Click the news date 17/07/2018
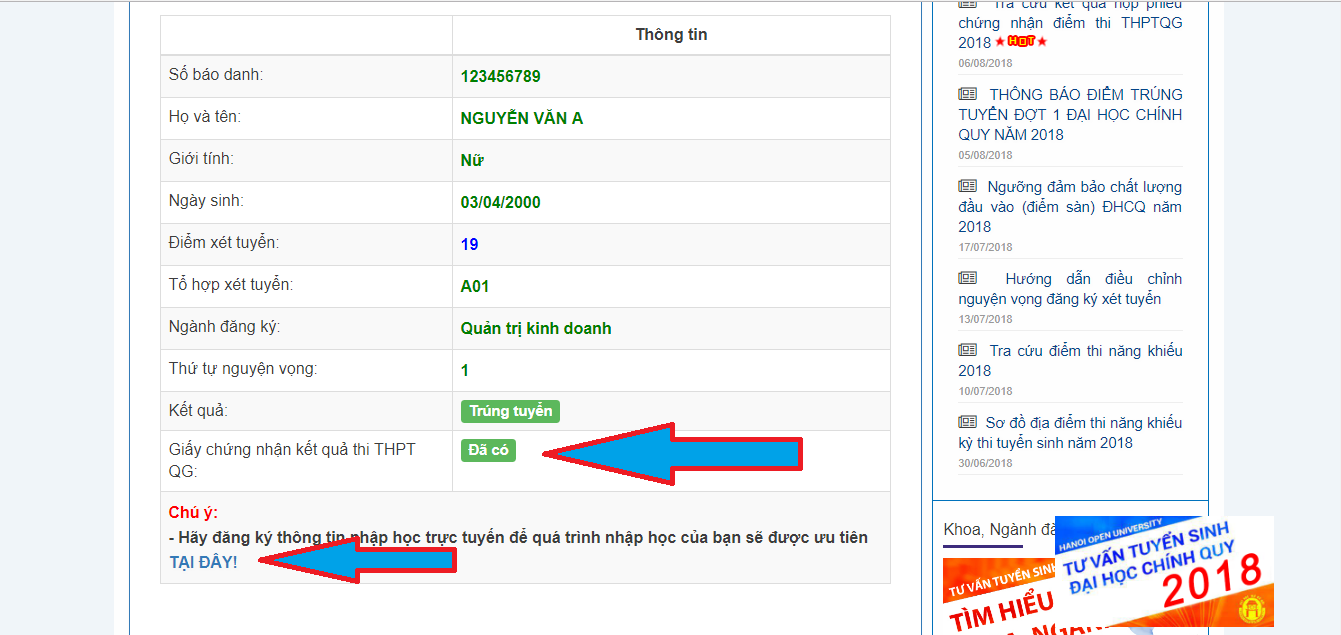 click(x=985, y=247)
